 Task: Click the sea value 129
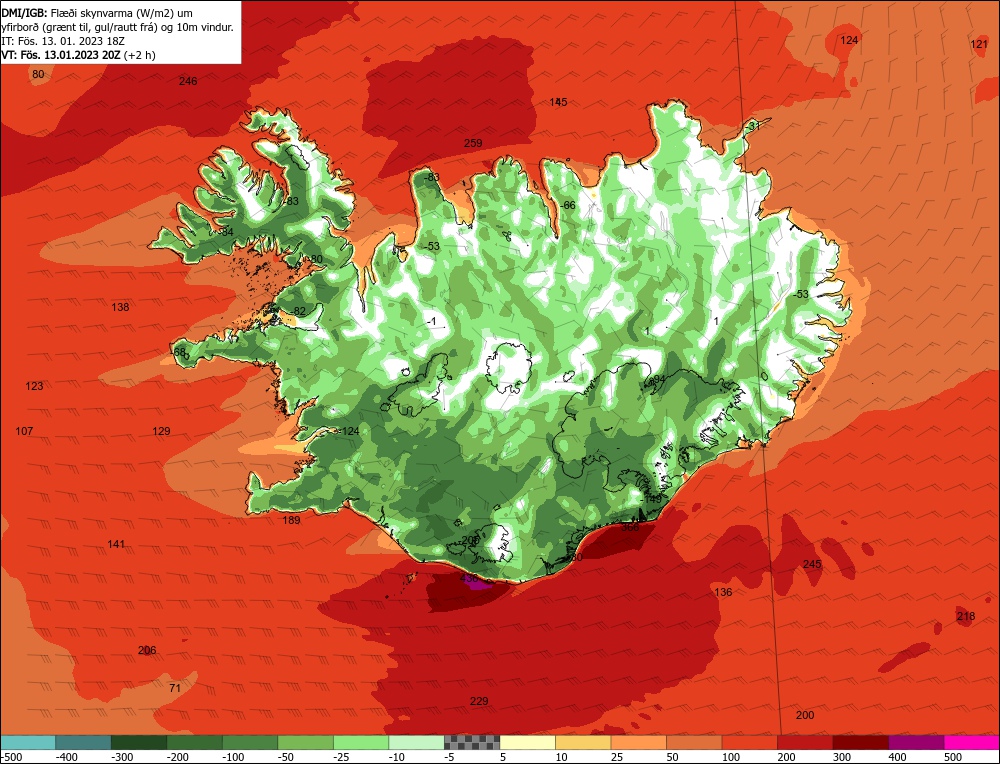point(161,431)
